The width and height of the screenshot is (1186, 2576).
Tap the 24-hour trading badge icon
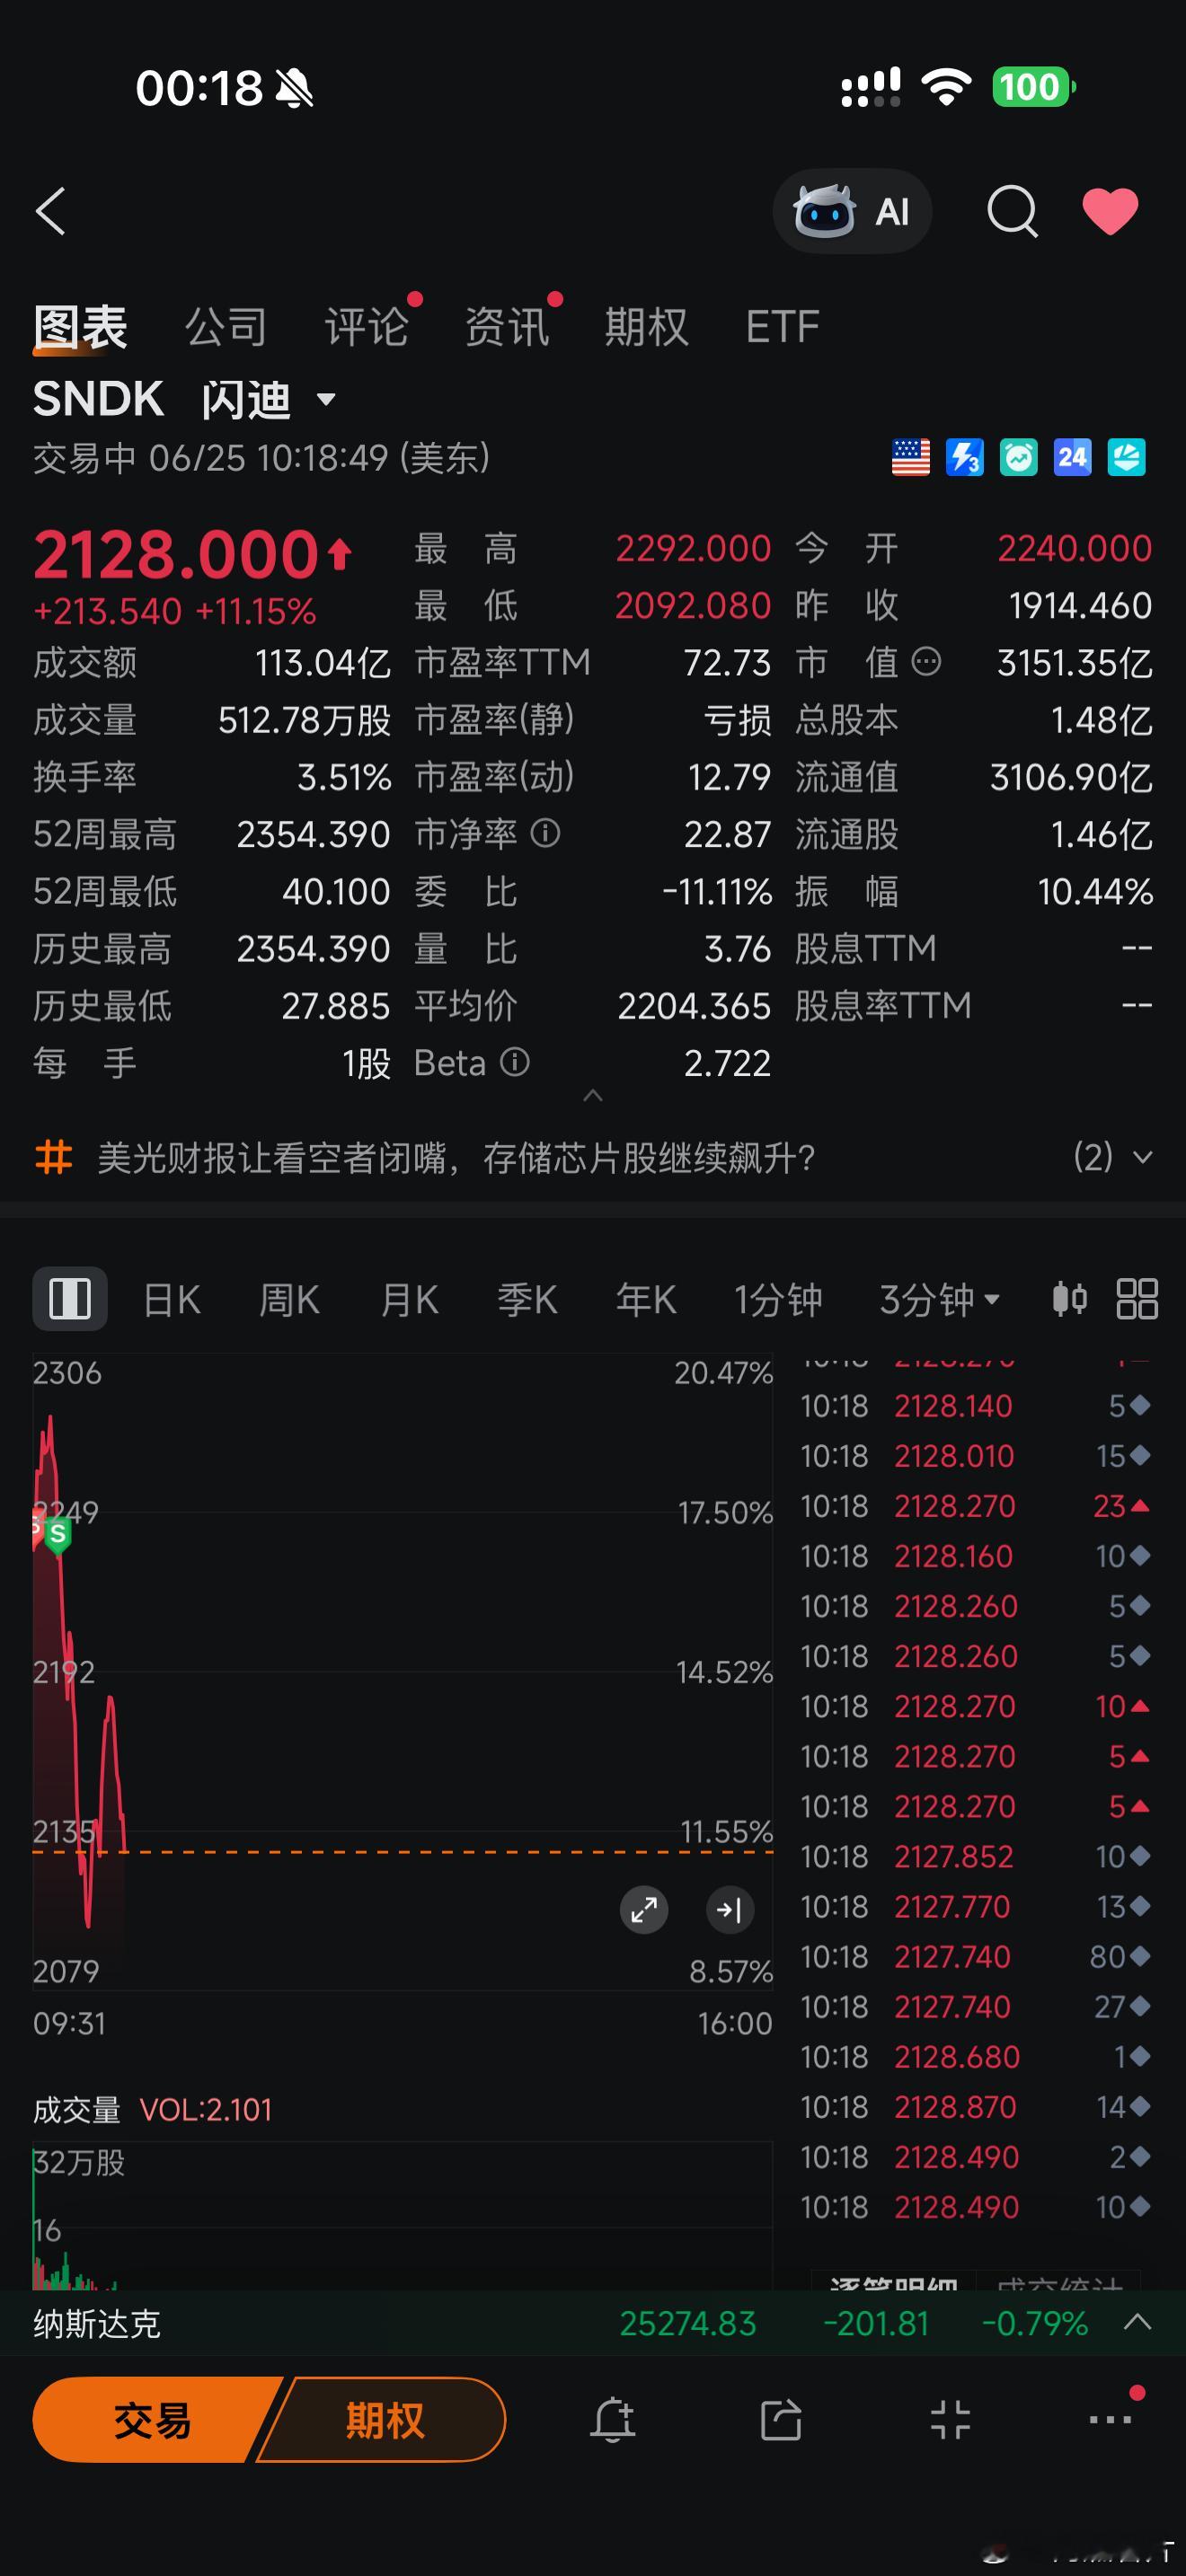1073,458
